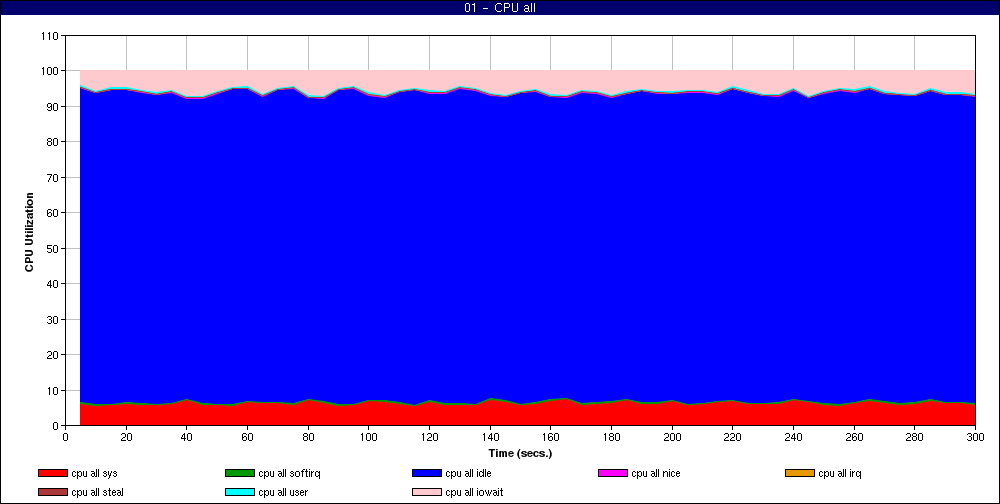Select the 'cpu all softirq' legend label
The height and width of the screenshot is (504, 1000).
(290, 473)
